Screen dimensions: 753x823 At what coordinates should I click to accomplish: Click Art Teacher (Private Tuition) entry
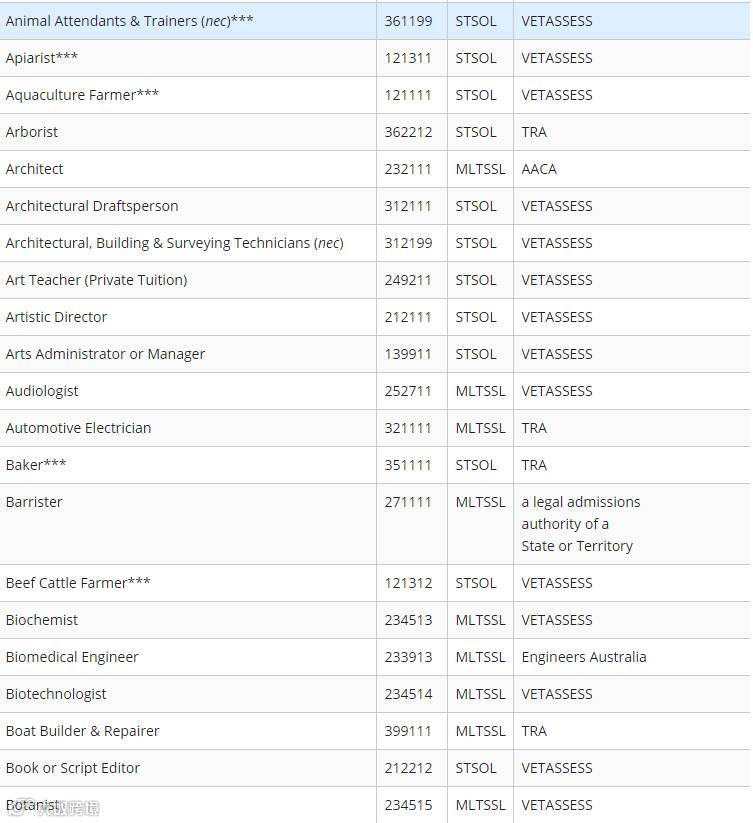click(x=97, y=280)
